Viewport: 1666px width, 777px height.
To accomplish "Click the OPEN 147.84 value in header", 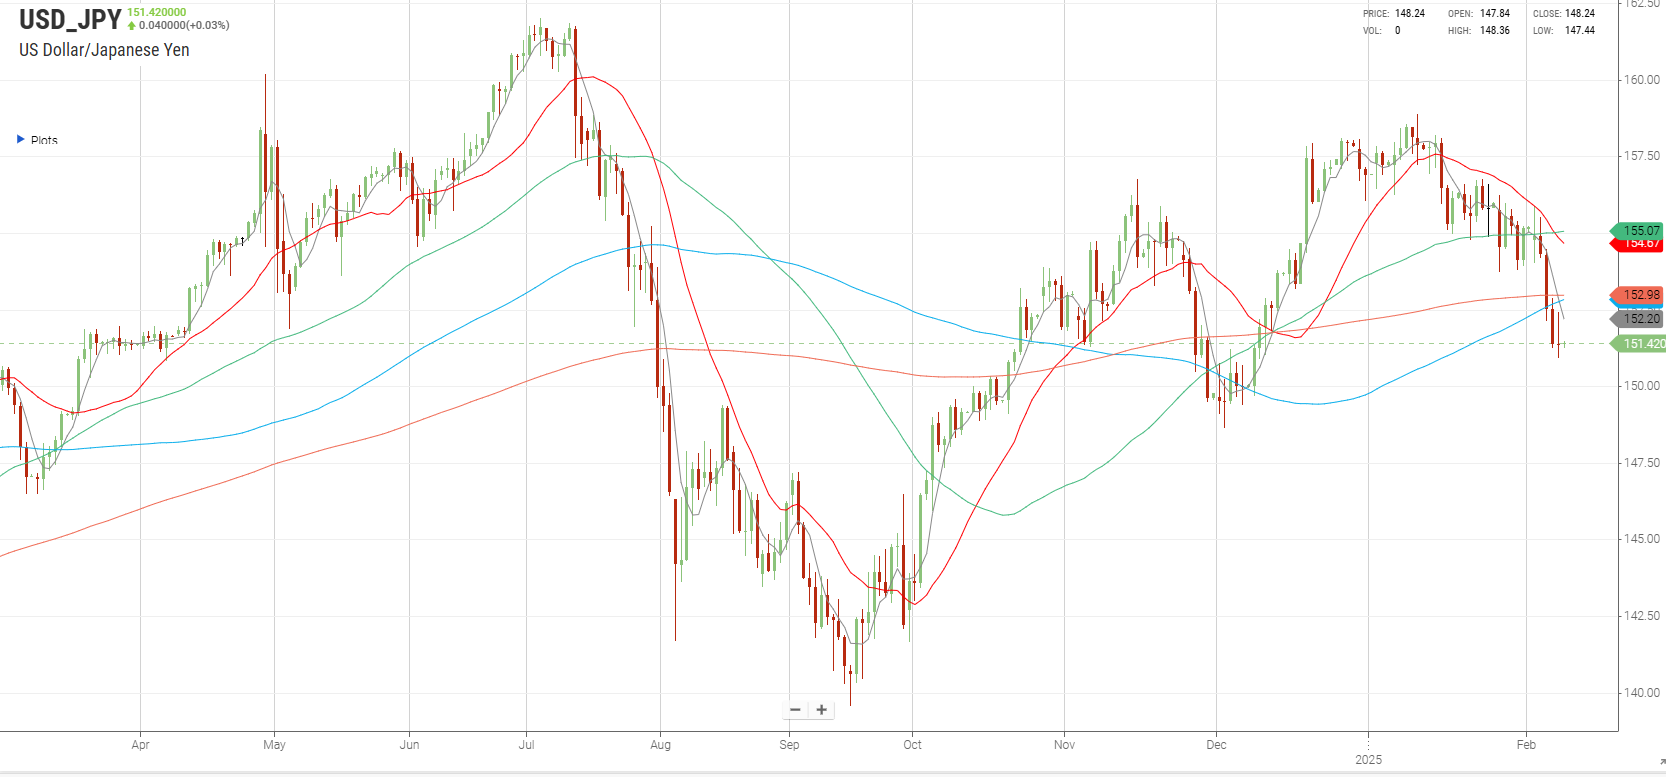I will point(1495,14).
